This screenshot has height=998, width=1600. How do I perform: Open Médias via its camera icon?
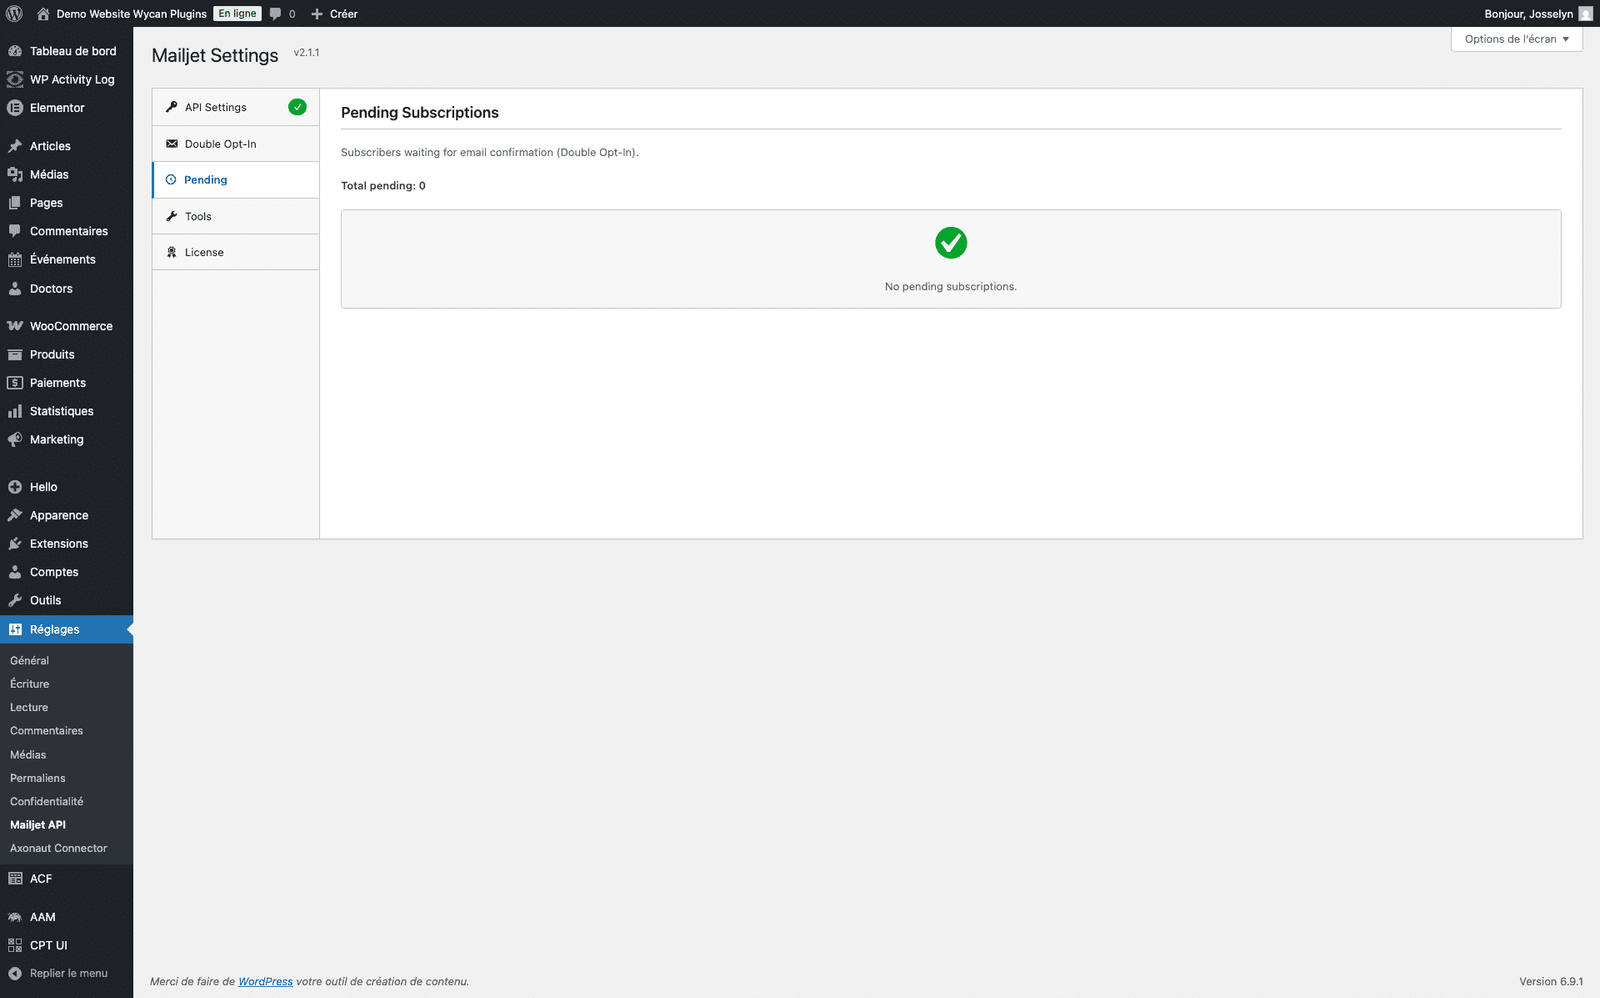pos(15,174)
